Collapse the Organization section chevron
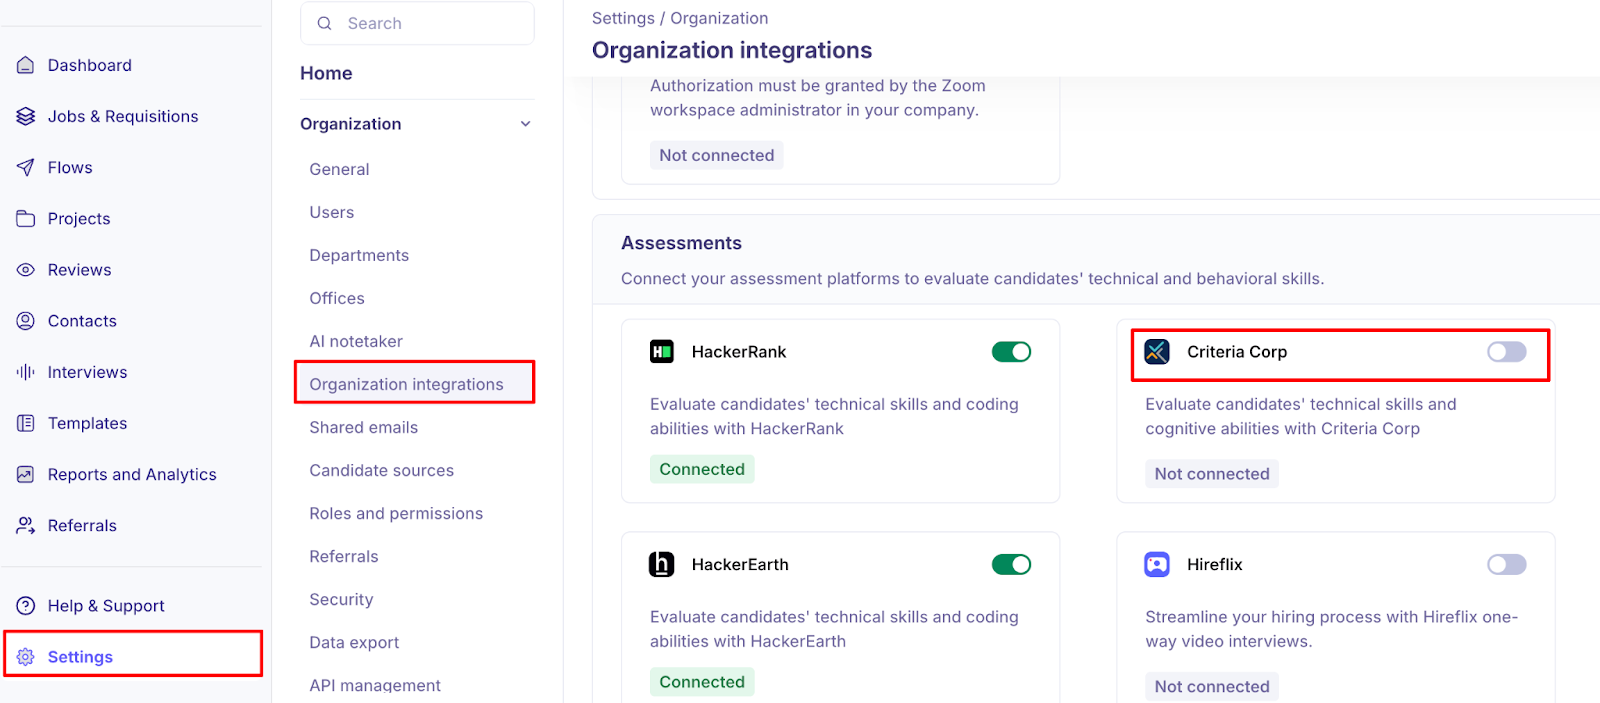 point(526,124)
